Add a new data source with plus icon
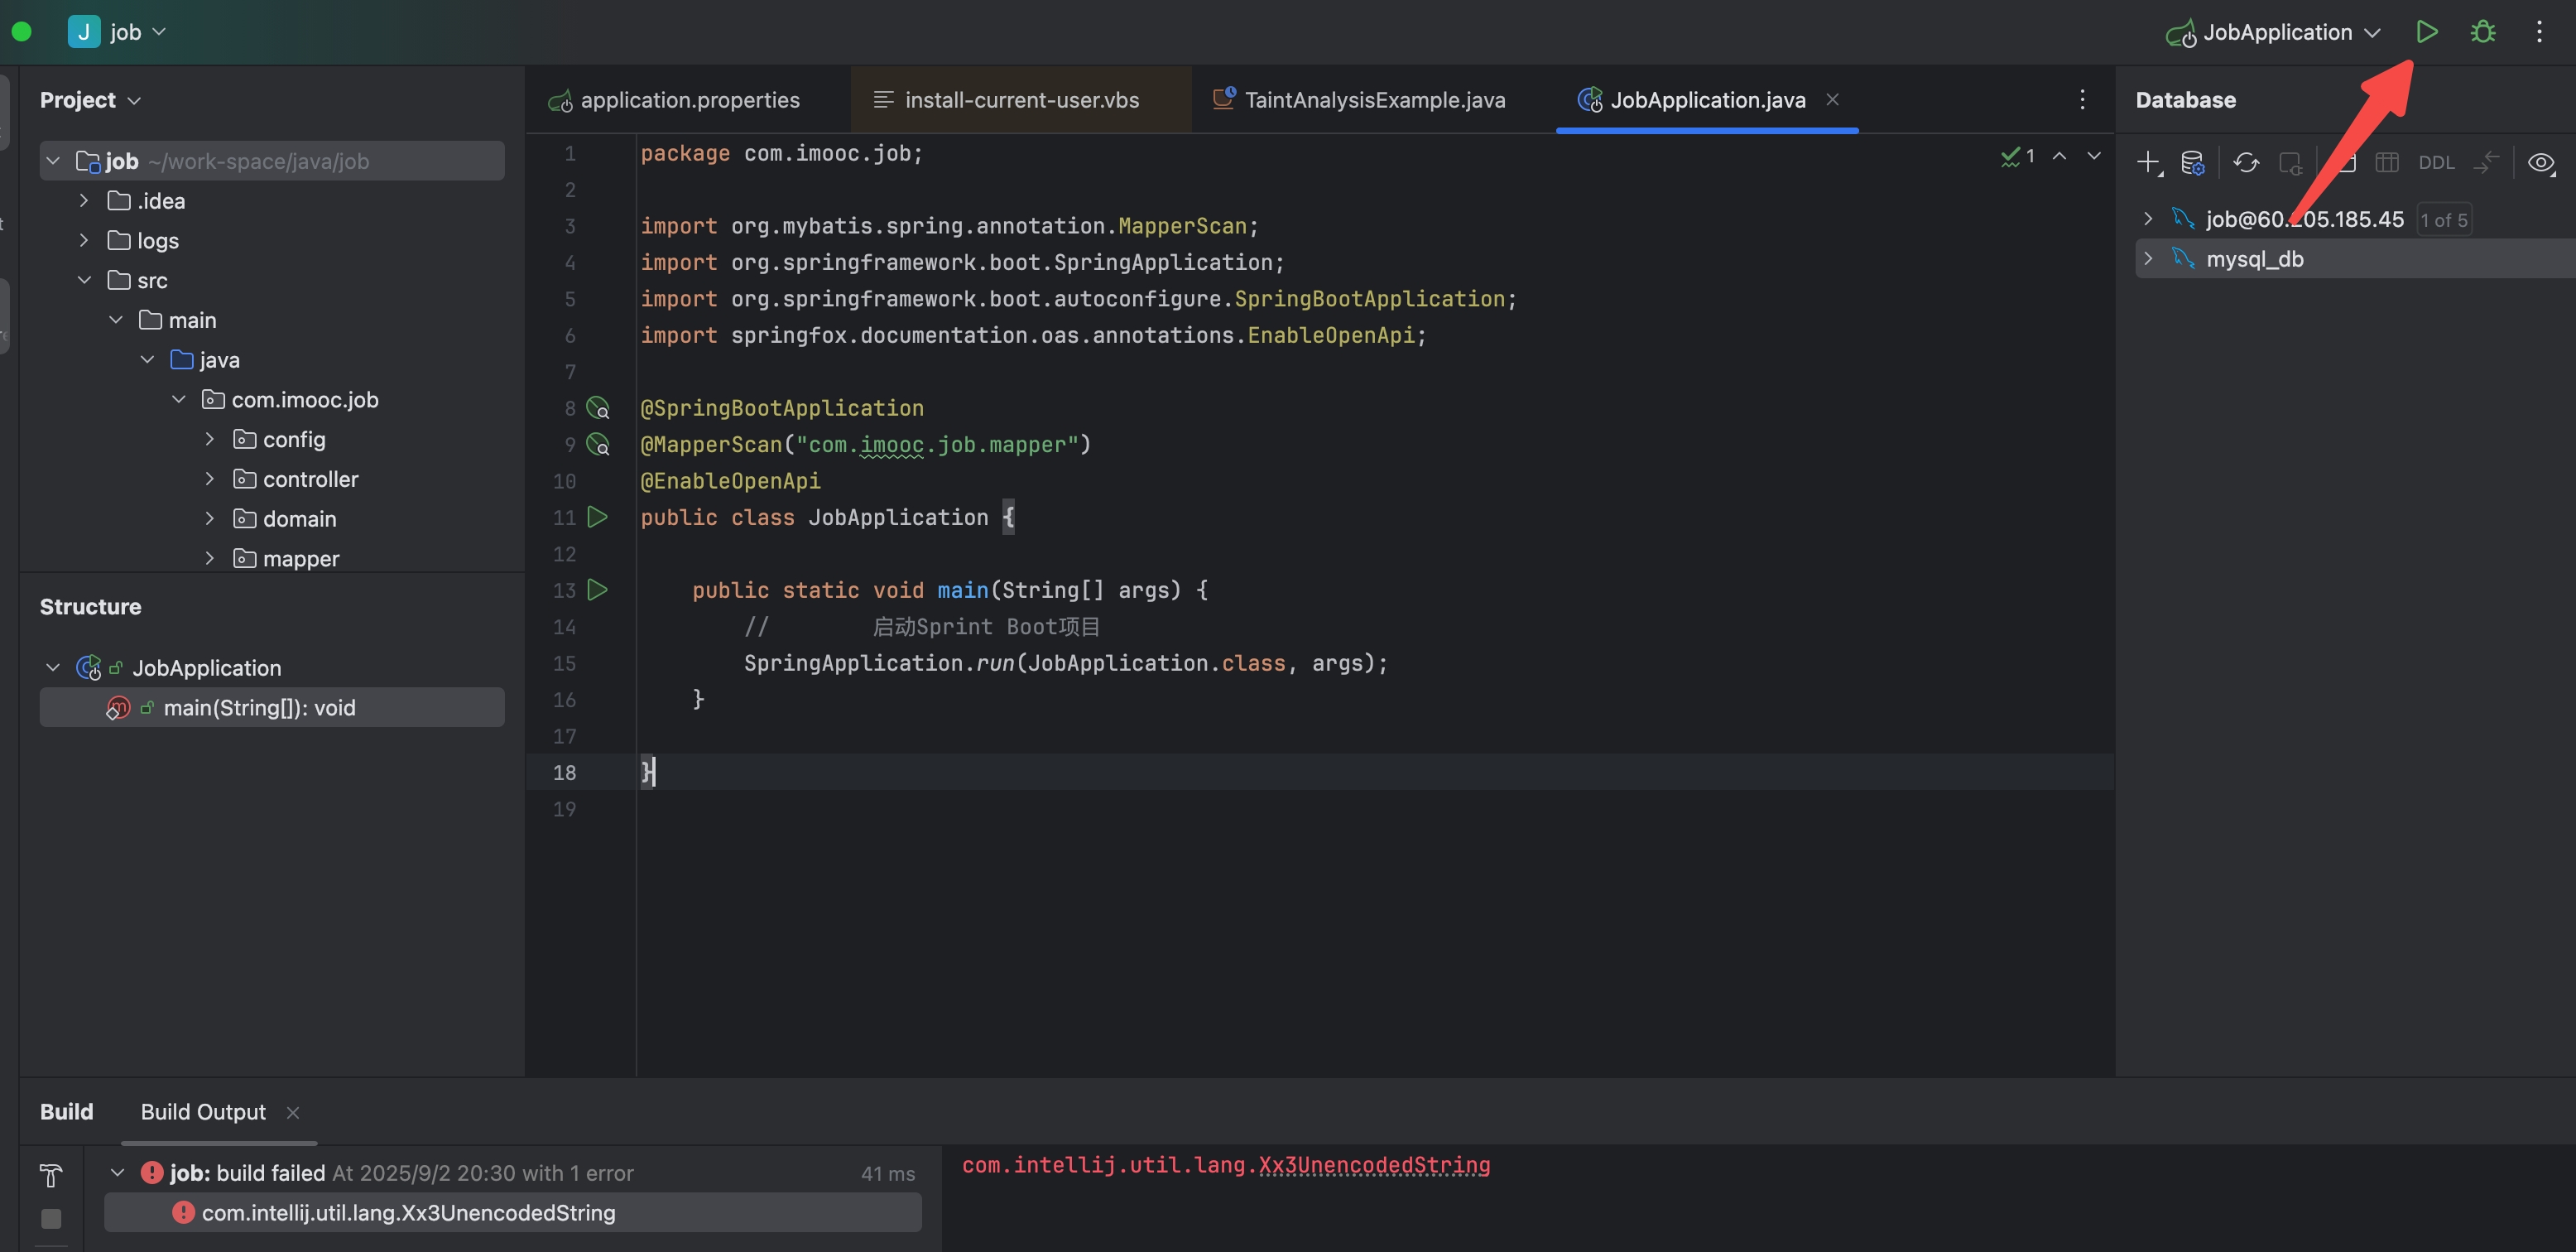2576x1252 pixels. click(x=2149, y=163)
